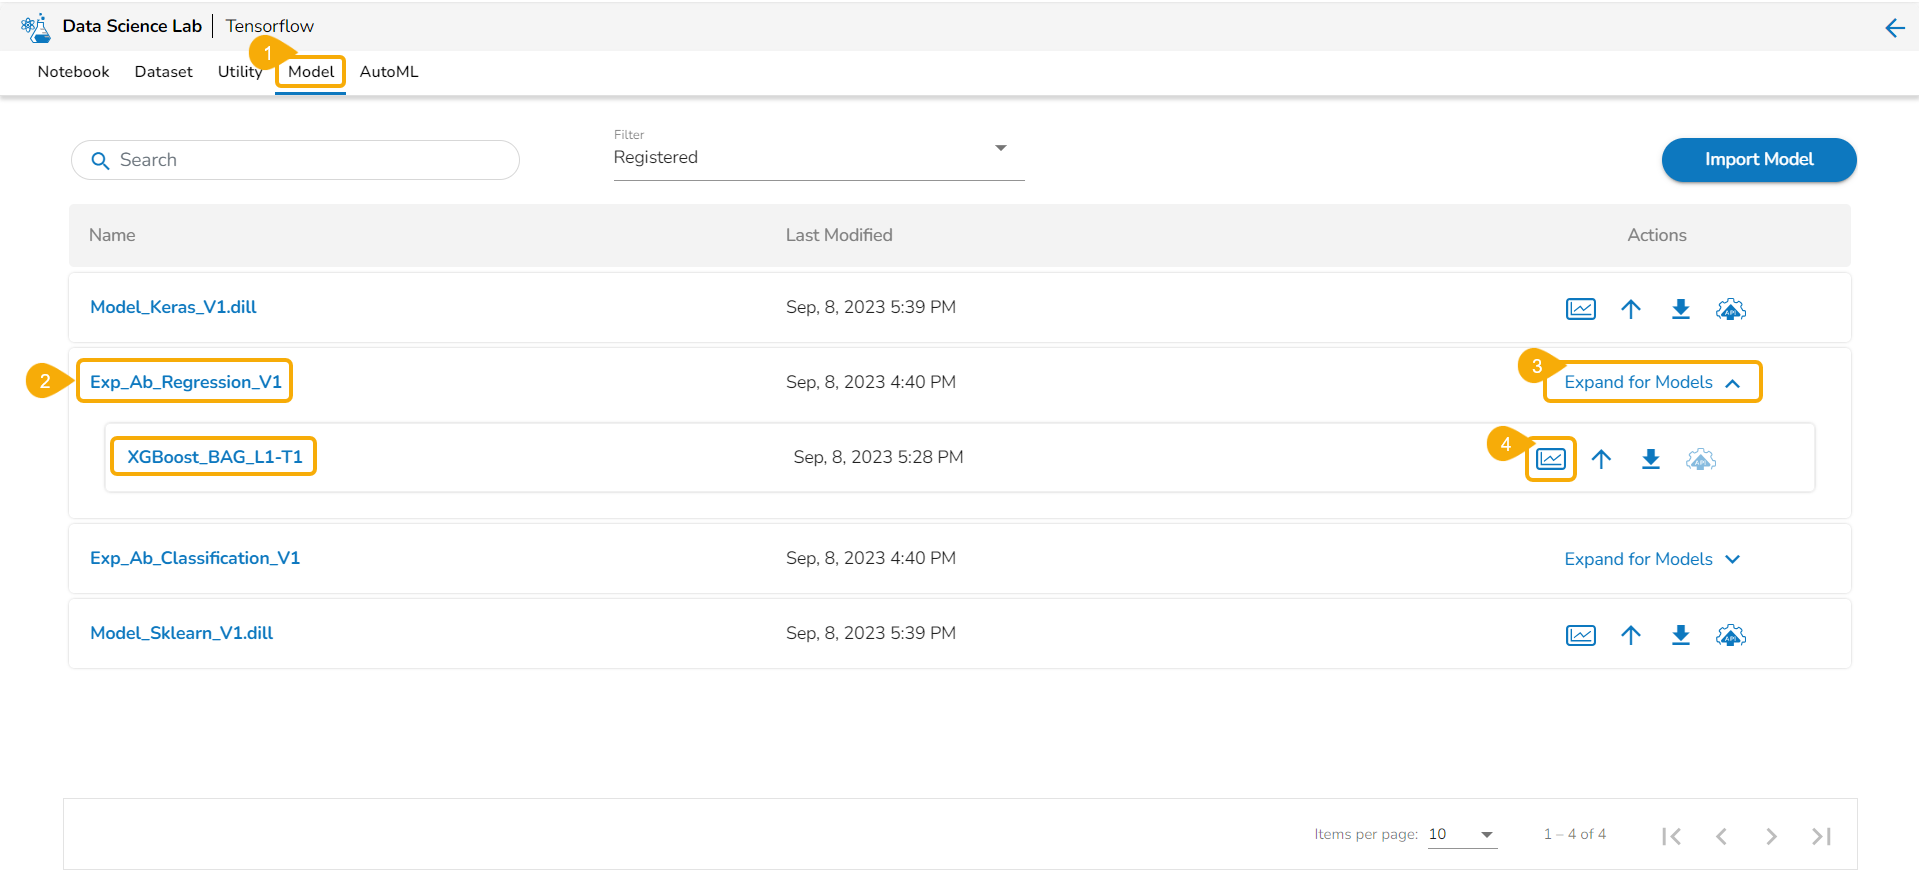Image resolution: width=1919 pixels, height=874 pixels.
Task: Open the Model_Sklearn_V1.dill link
Action: [181, 633]
